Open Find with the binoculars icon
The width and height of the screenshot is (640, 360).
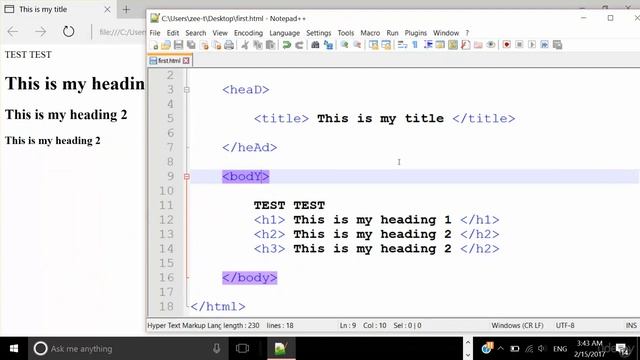315,45
